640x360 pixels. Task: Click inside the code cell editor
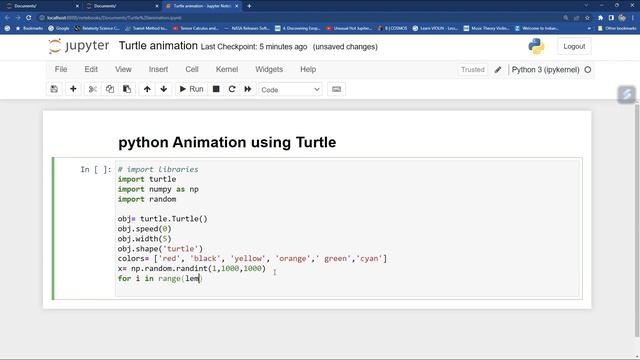(347, 229)
